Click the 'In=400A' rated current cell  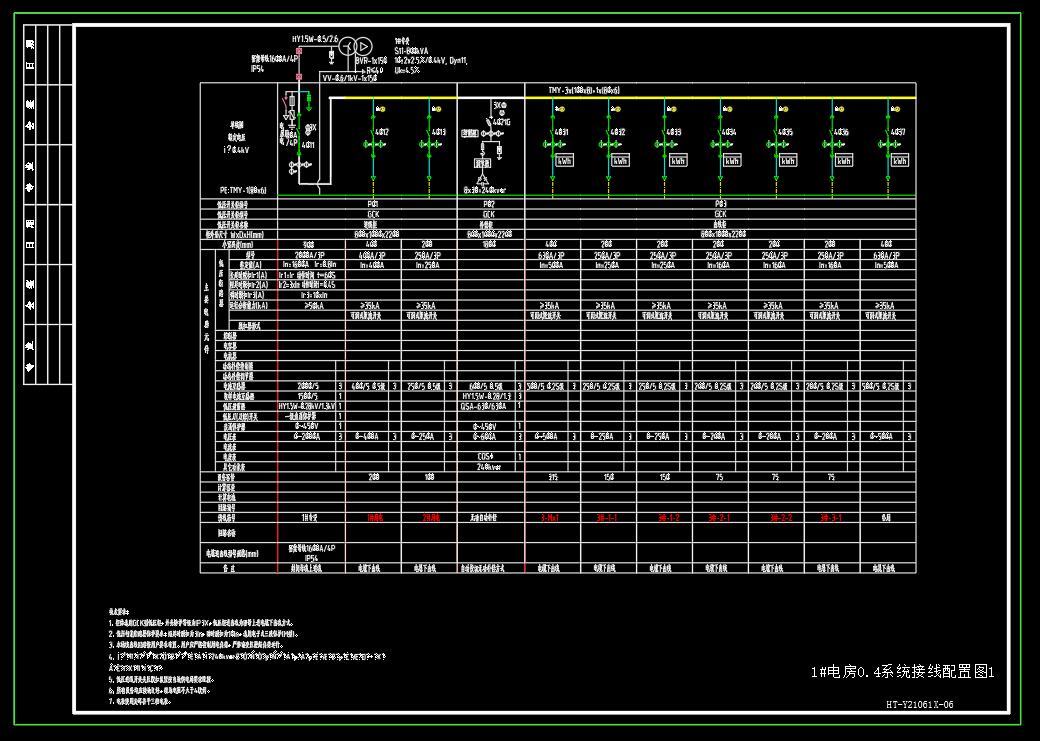click(373, 265)
